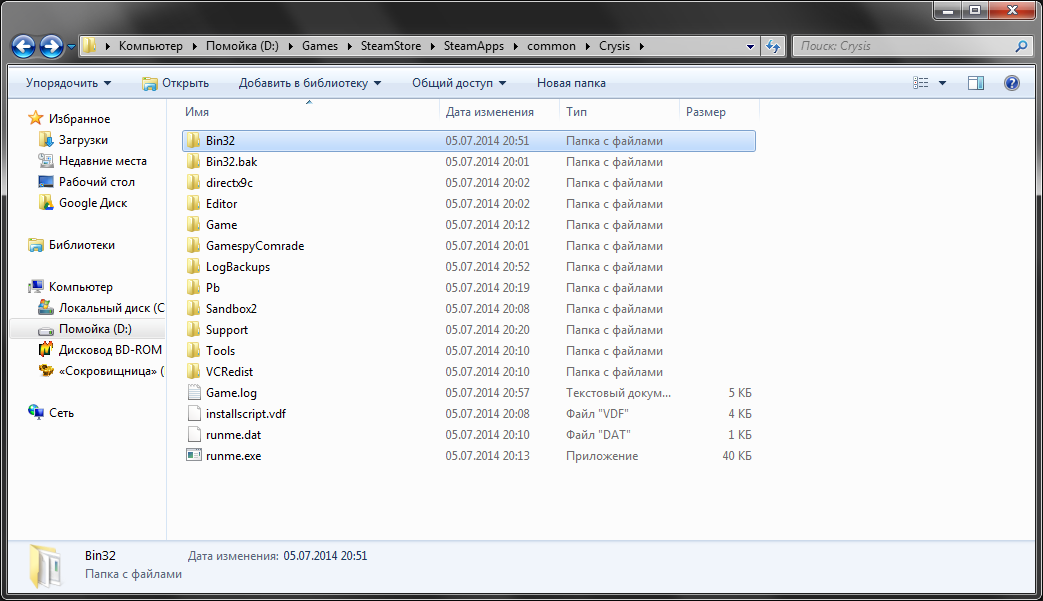
Task: Open Библиотеки in the navigation pane
Action: click(81, 245)
